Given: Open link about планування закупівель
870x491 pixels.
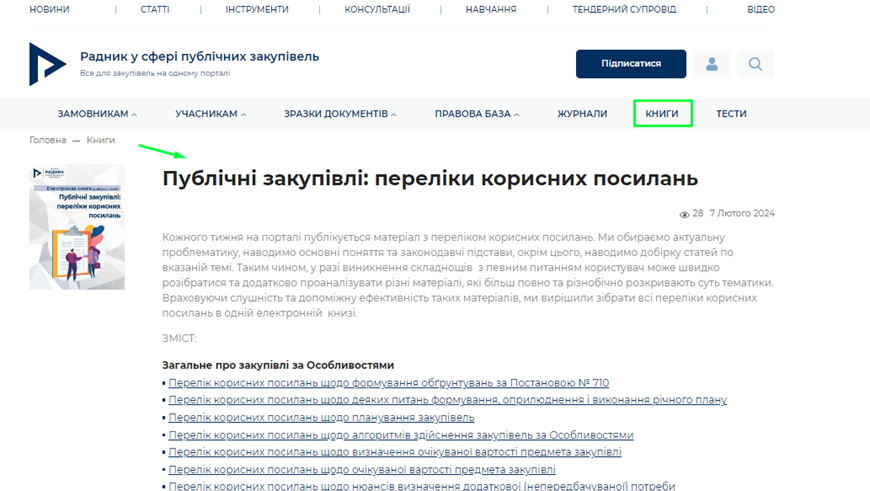Looking at the screenshot, I should click(x=321, y=417).
